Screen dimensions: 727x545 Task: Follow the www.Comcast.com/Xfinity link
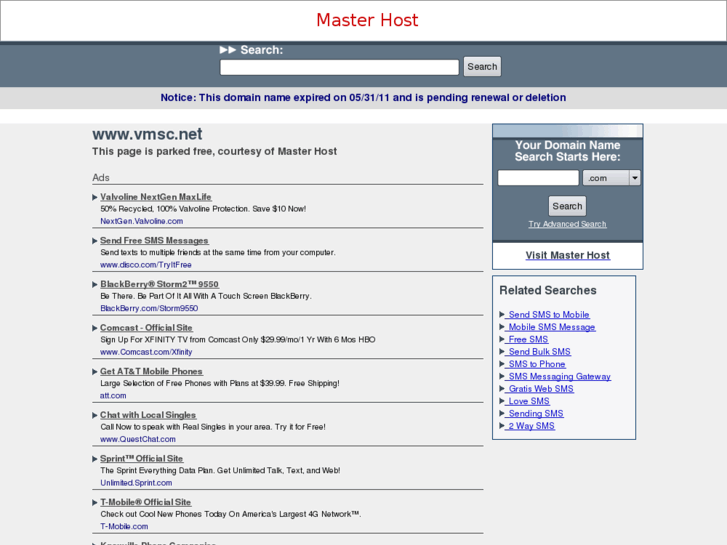(x=146, y=352)
